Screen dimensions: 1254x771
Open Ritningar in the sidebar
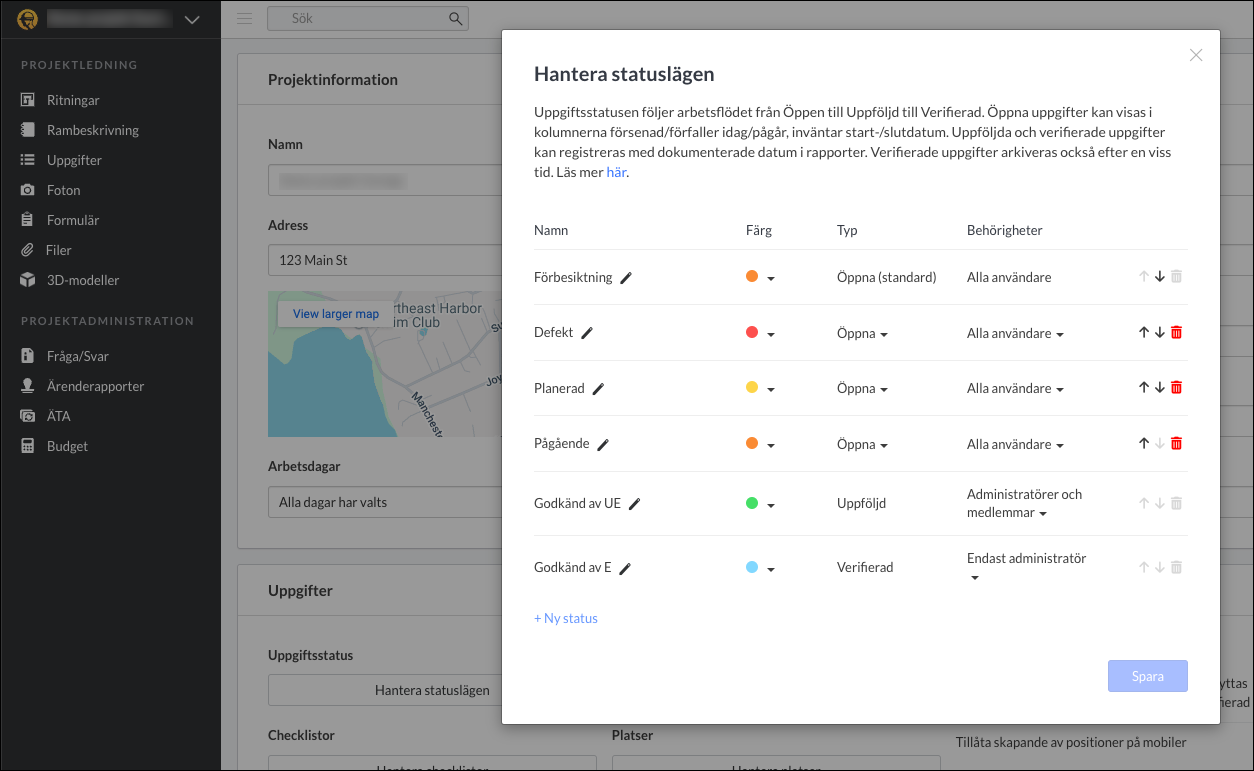(x=73, y=100)
